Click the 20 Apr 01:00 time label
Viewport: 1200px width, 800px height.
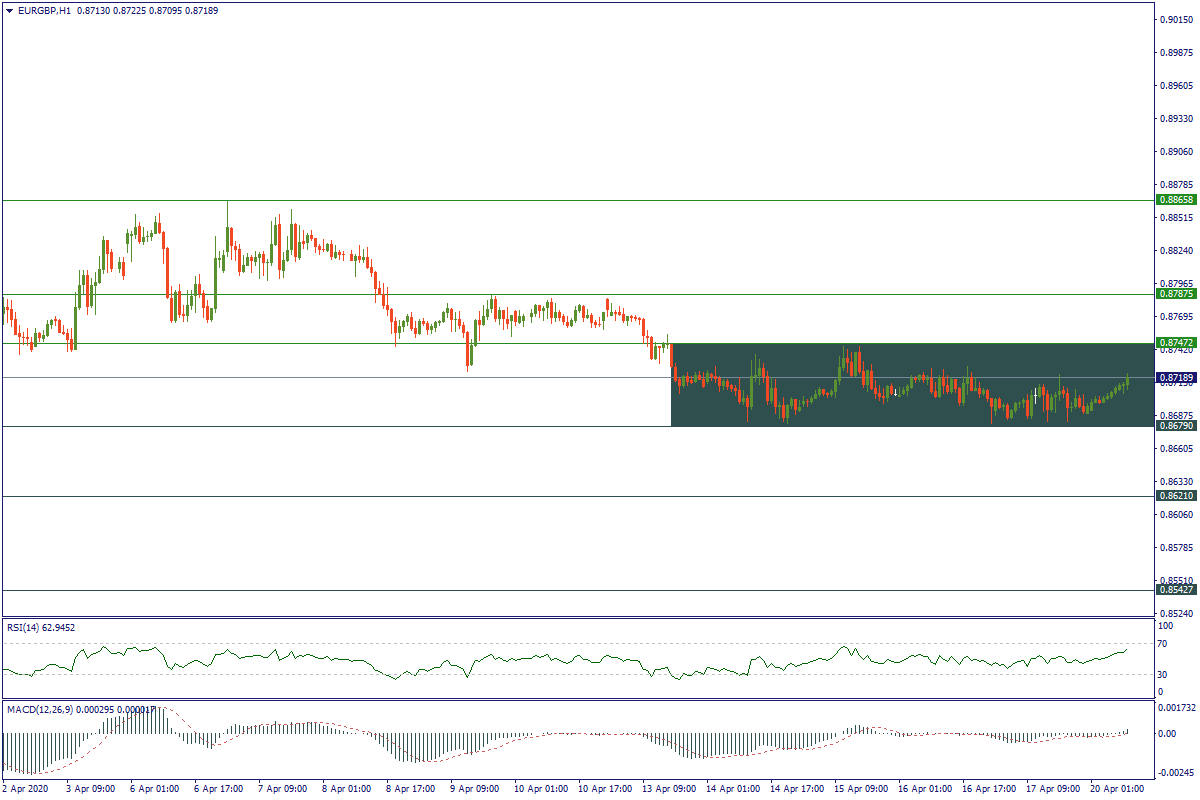(1117, 789)
